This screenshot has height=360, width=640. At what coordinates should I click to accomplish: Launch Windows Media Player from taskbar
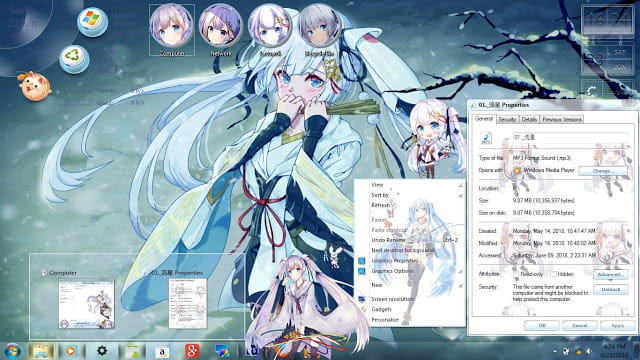point(71,351)
